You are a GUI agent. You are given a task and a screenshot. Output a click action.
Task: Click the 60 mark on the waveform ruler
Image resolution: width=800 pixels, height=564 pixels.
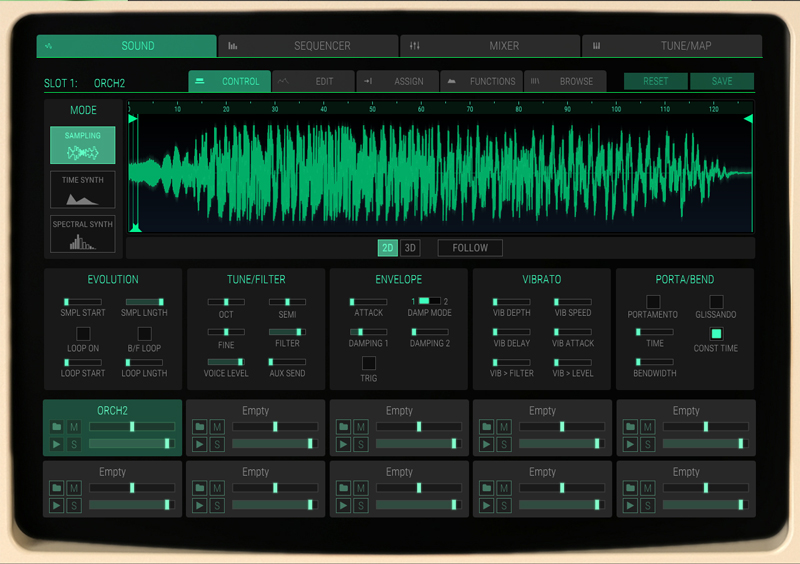[421, 109]
